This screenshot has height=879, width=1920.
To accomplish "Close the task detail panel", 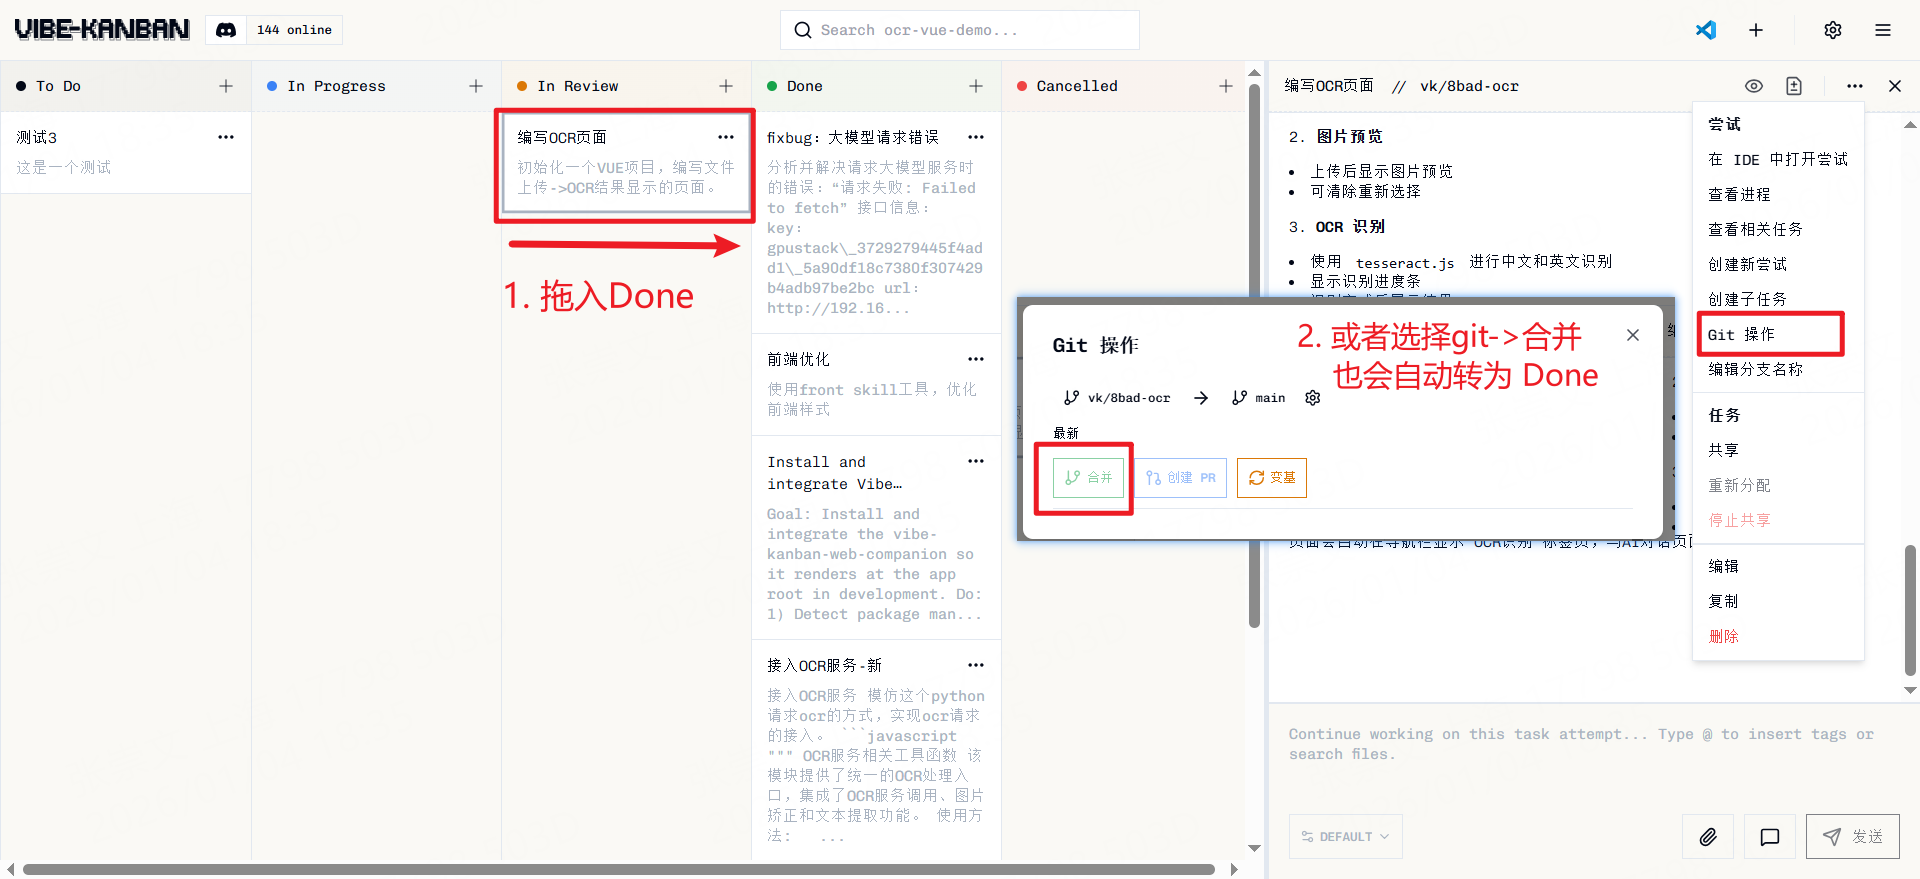I will (x=1895, y=86).
